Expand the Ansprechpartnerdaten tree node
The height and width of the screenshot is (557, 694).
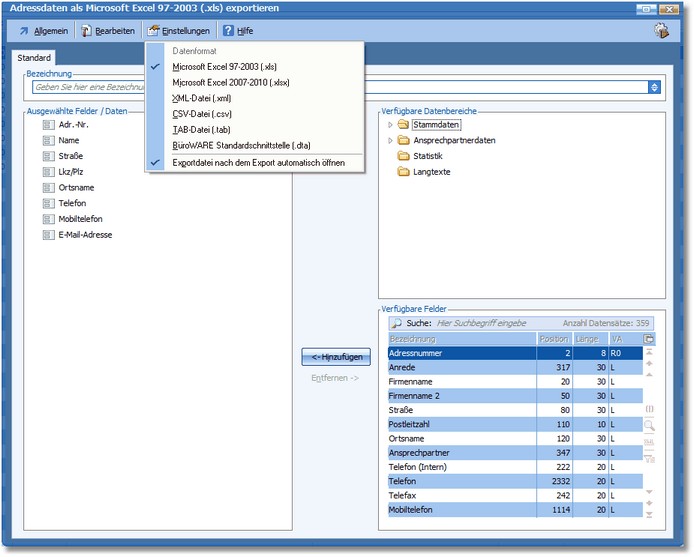coord(390,141)
